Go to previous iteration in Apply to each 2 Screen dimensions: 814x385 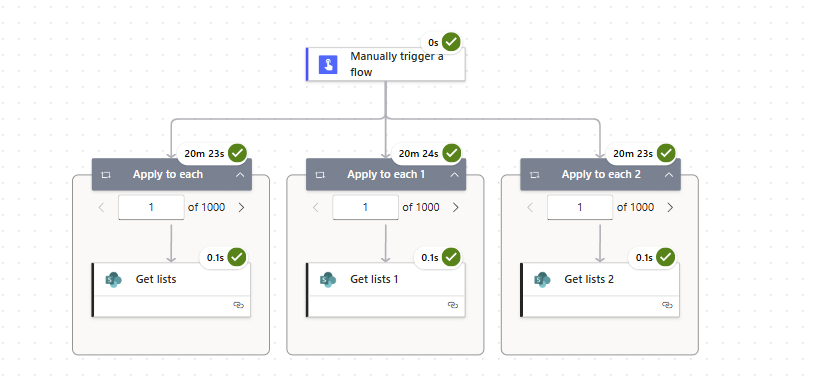pos(530,208)
